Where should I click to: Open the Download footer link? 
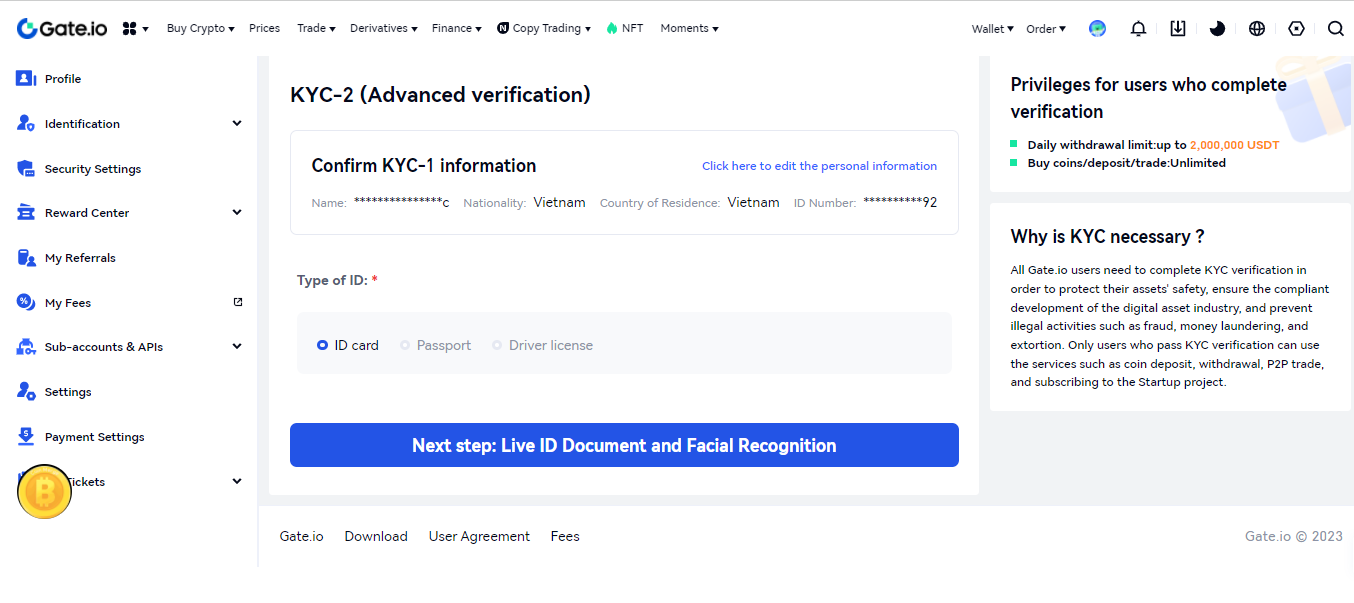pos(376,536)
